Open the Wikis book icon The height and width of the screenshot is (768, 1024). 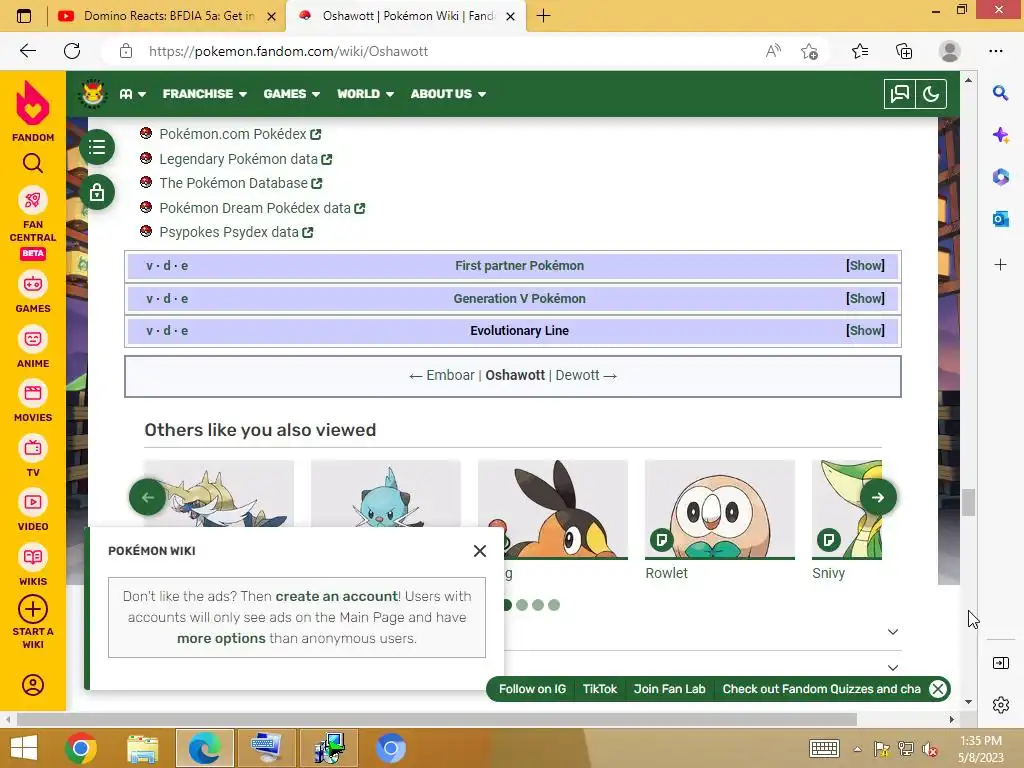click(x=33, y=557)
